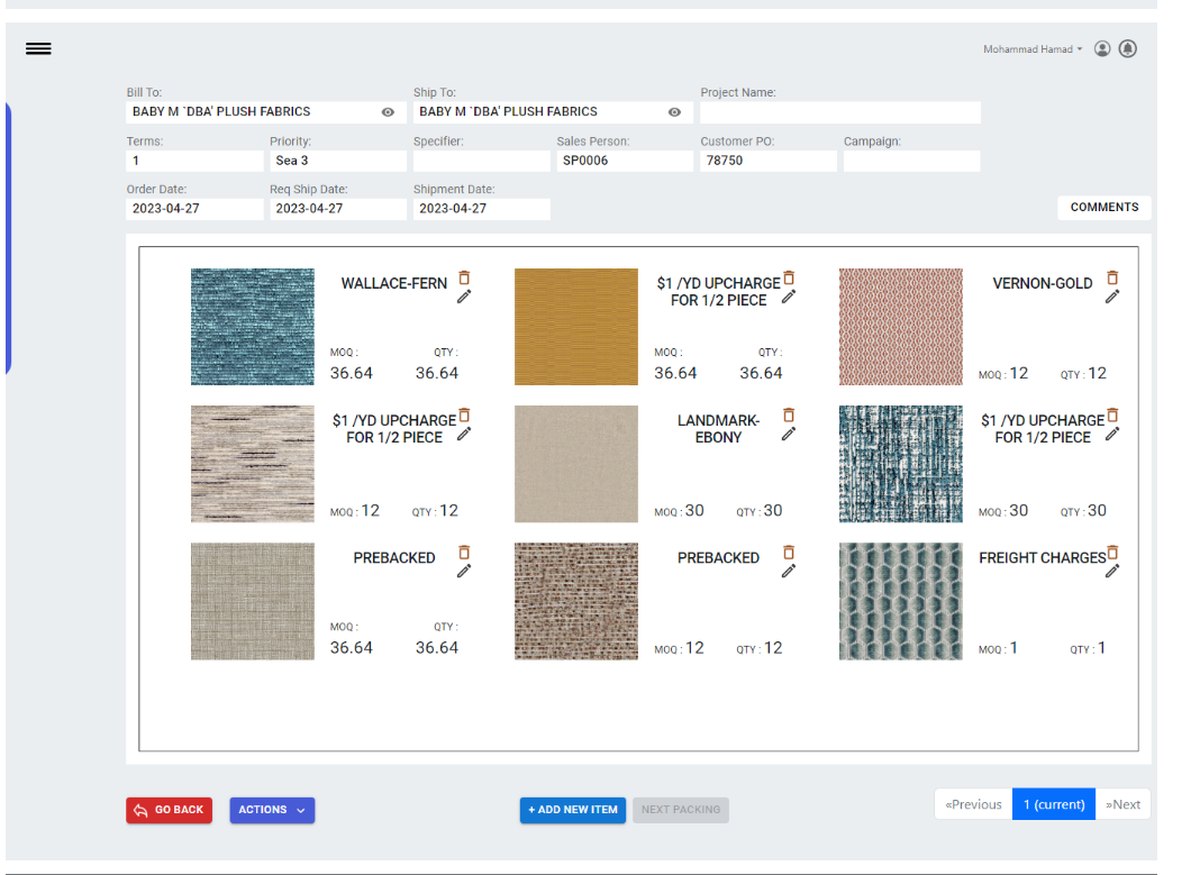
Task: Delete the LANDMARK-EBONY item
Action: point(788,415)
